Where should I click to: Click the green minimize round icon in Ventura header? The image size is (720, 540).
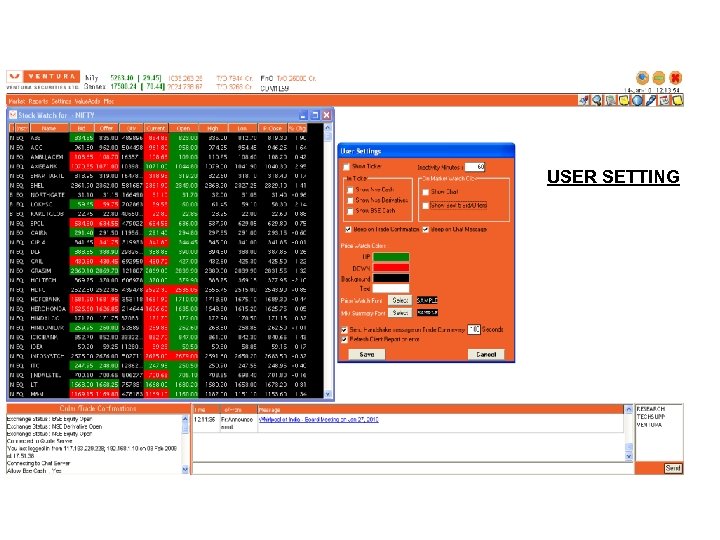point(658,78)
